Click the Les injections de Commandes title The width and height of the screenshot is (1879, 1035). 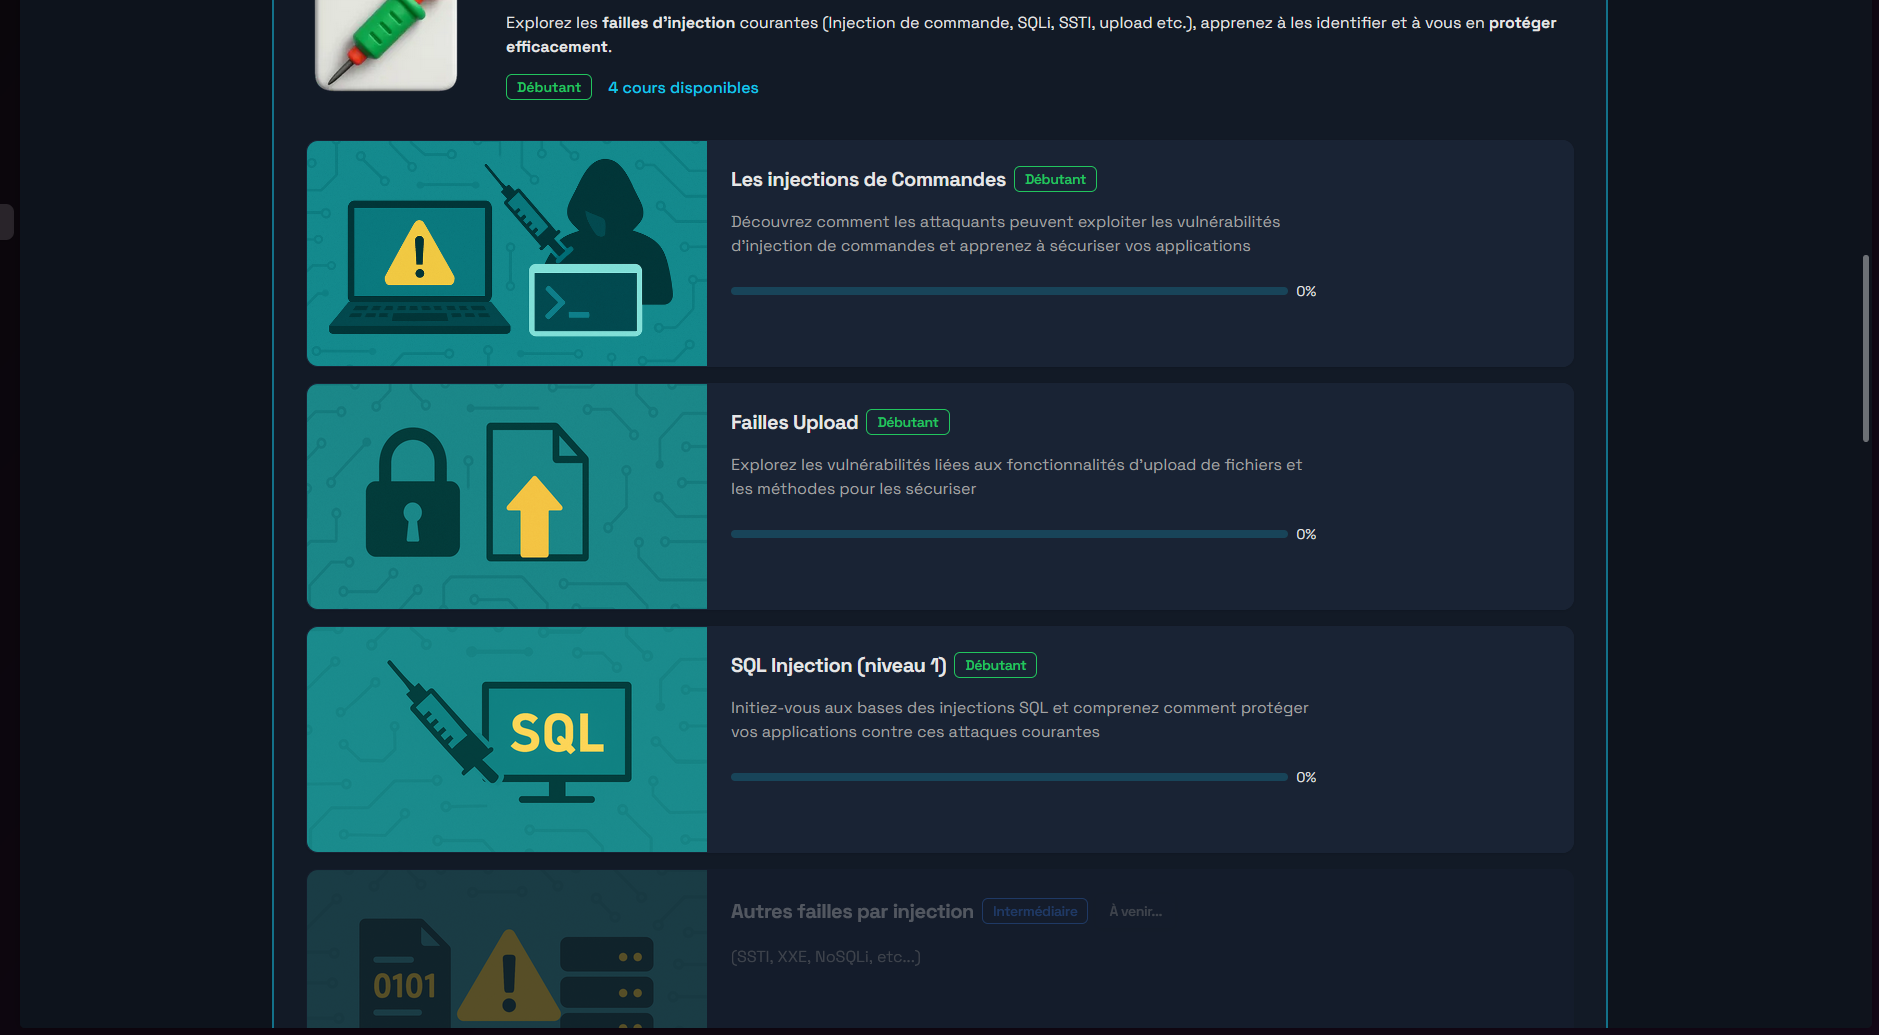[x=868, y=179]
